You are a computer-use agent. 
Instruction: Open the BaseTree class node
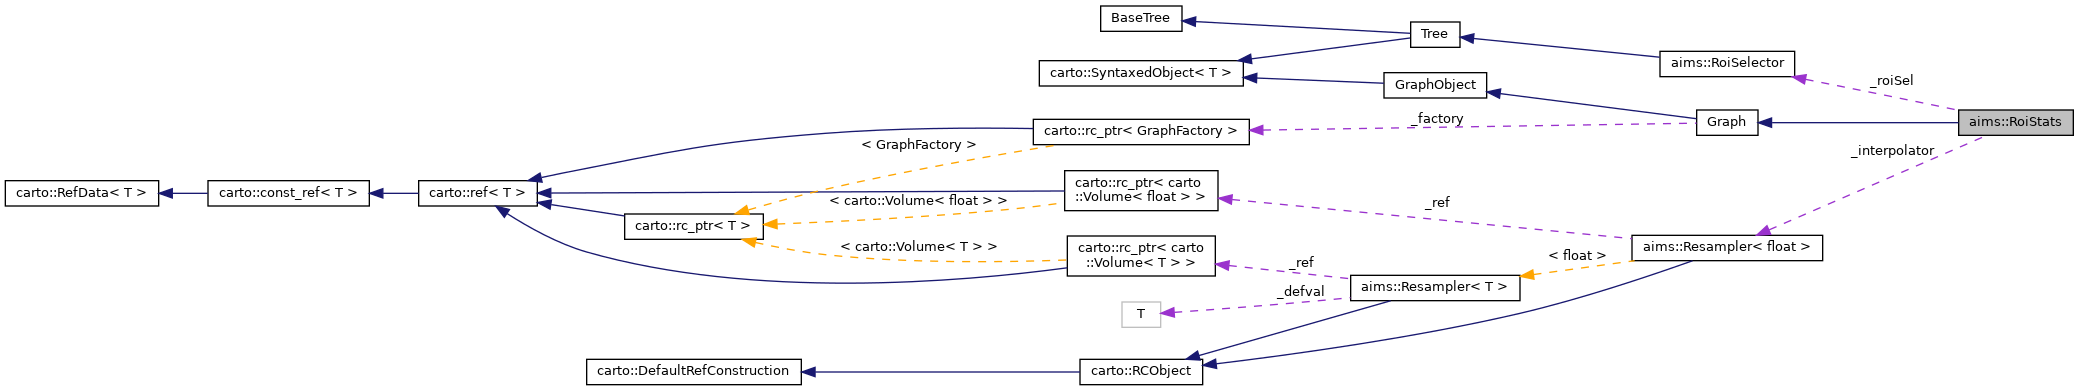(x=1140, y=18)
